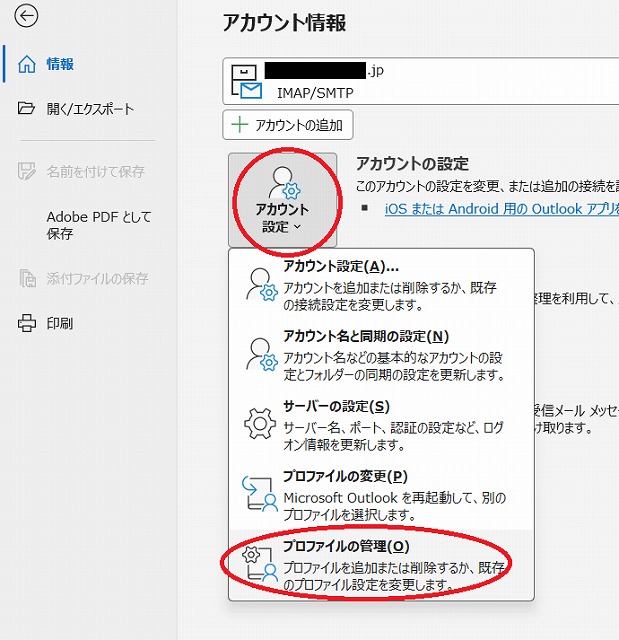Click the plus icon on アカウントの追加
619x640 pixels.
239,125
